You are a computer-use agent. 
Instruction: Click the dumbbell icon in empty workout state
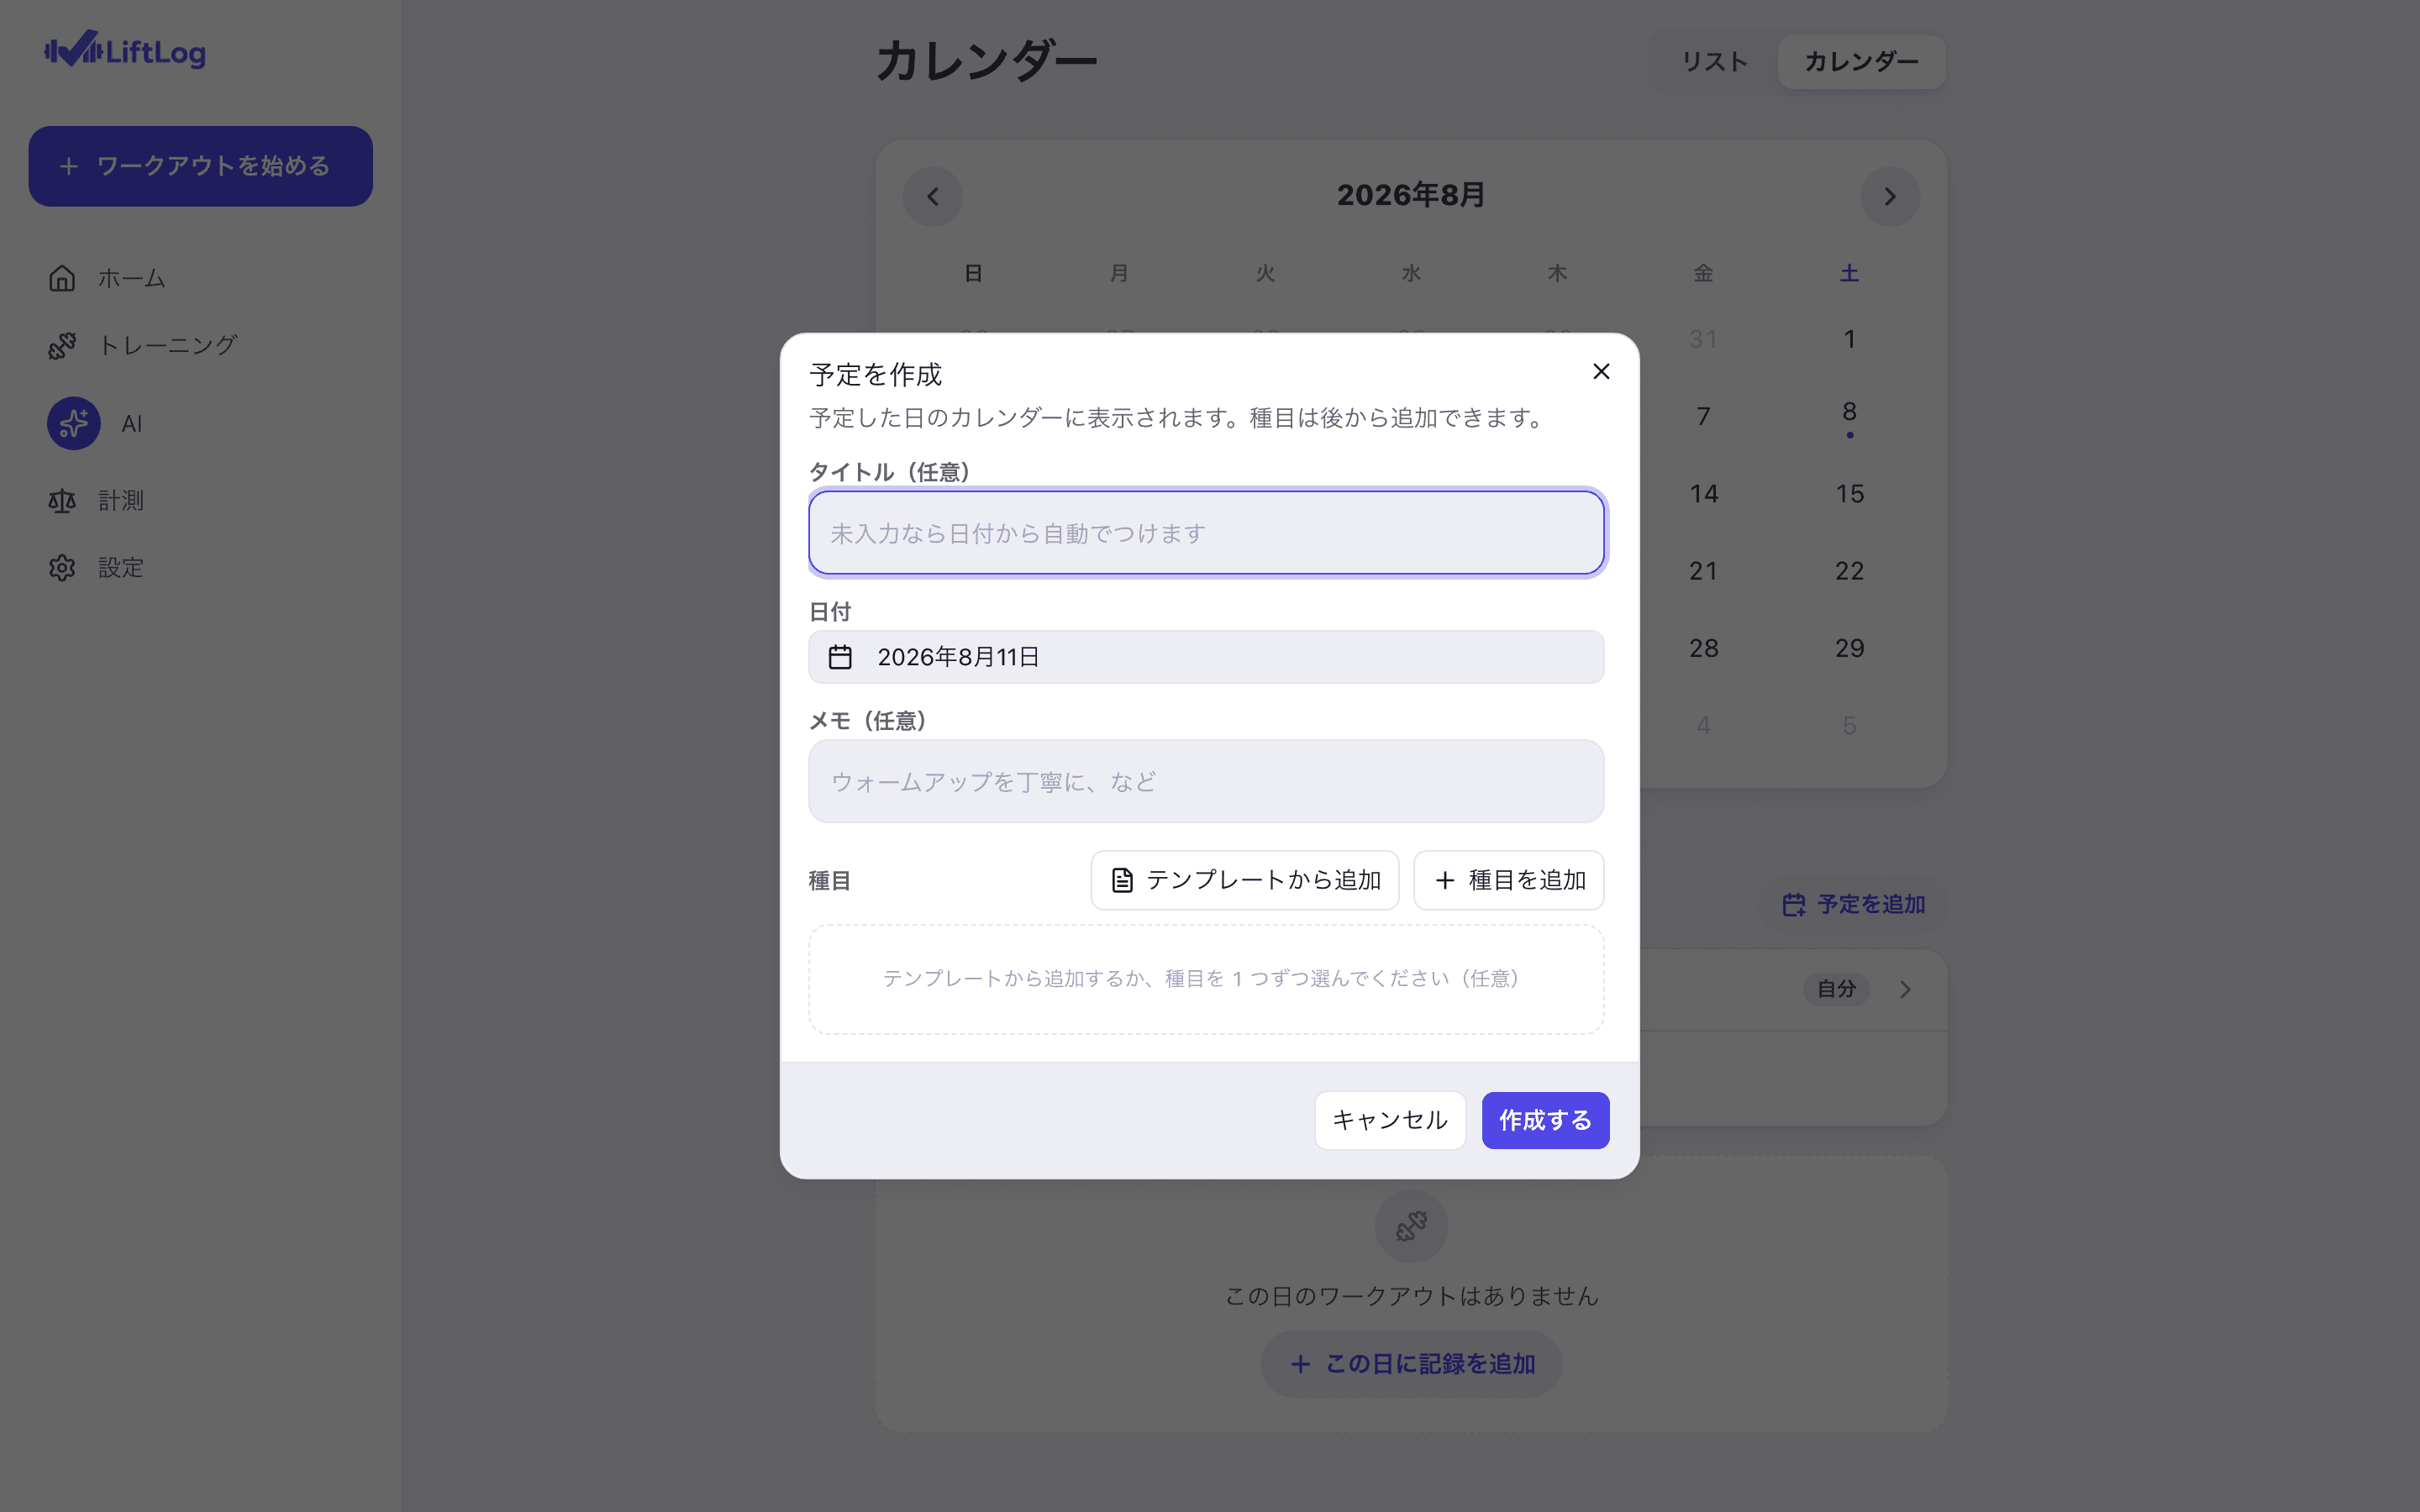[x=1411, y=1226]
